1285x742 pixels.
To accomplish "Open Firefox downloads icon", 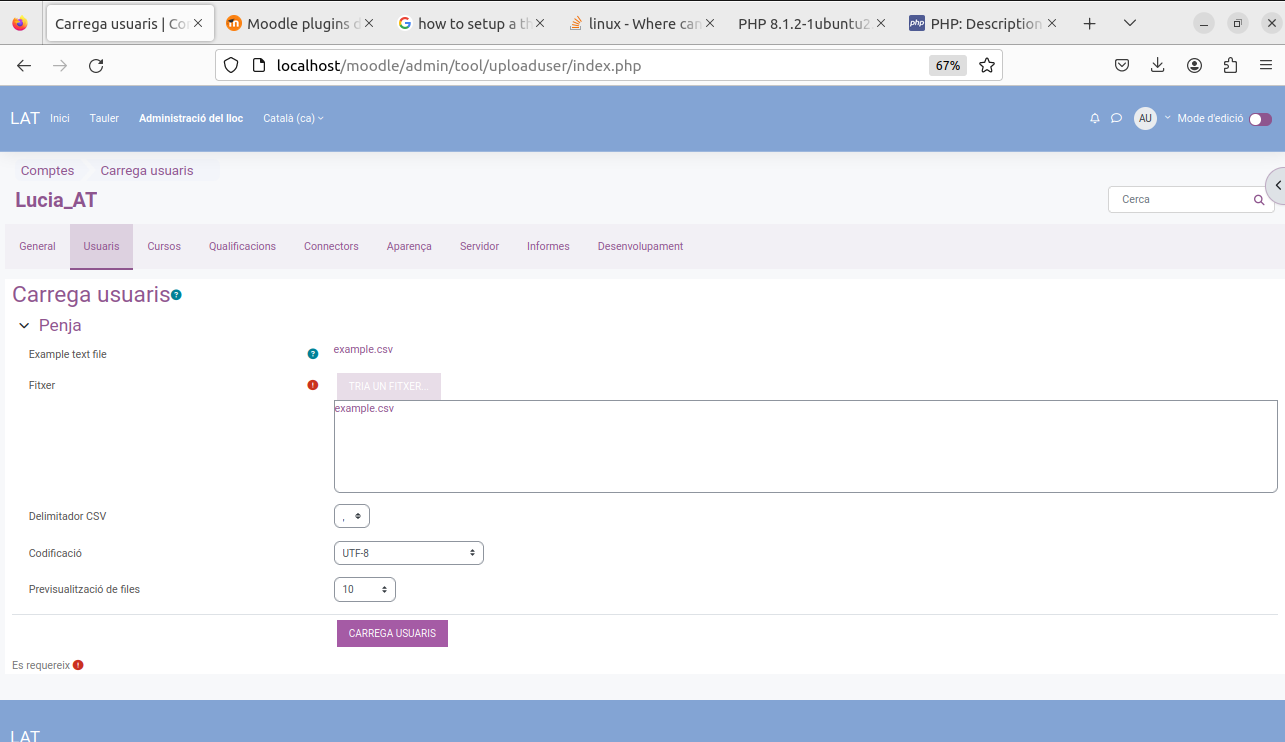I will coord(1158,65).
